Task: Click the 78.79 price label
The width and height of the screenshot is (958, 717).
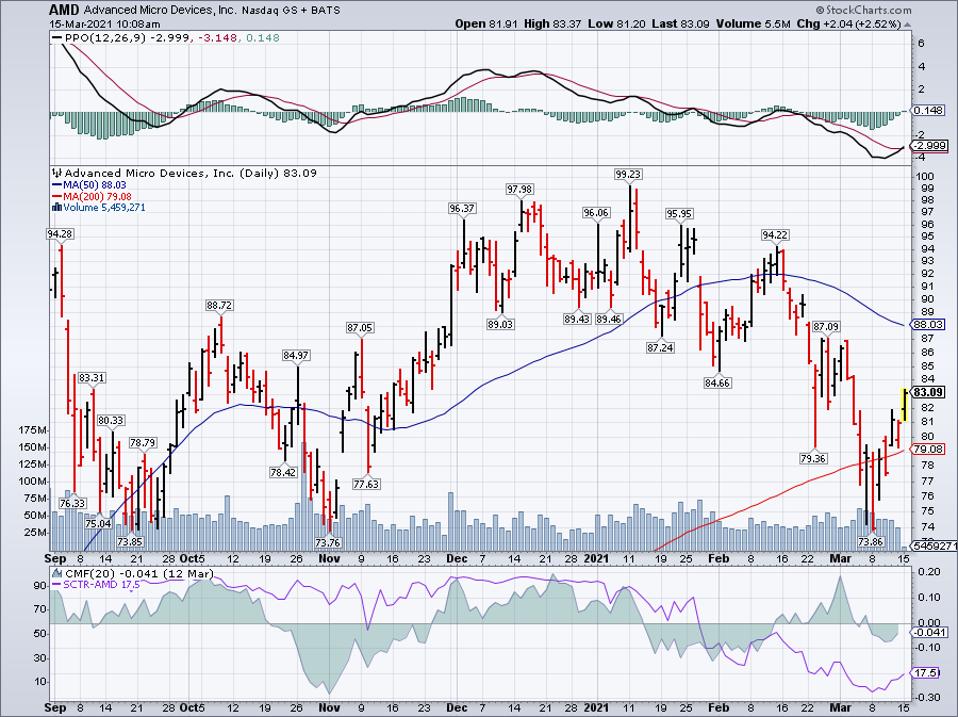Action: coord(143,442)
